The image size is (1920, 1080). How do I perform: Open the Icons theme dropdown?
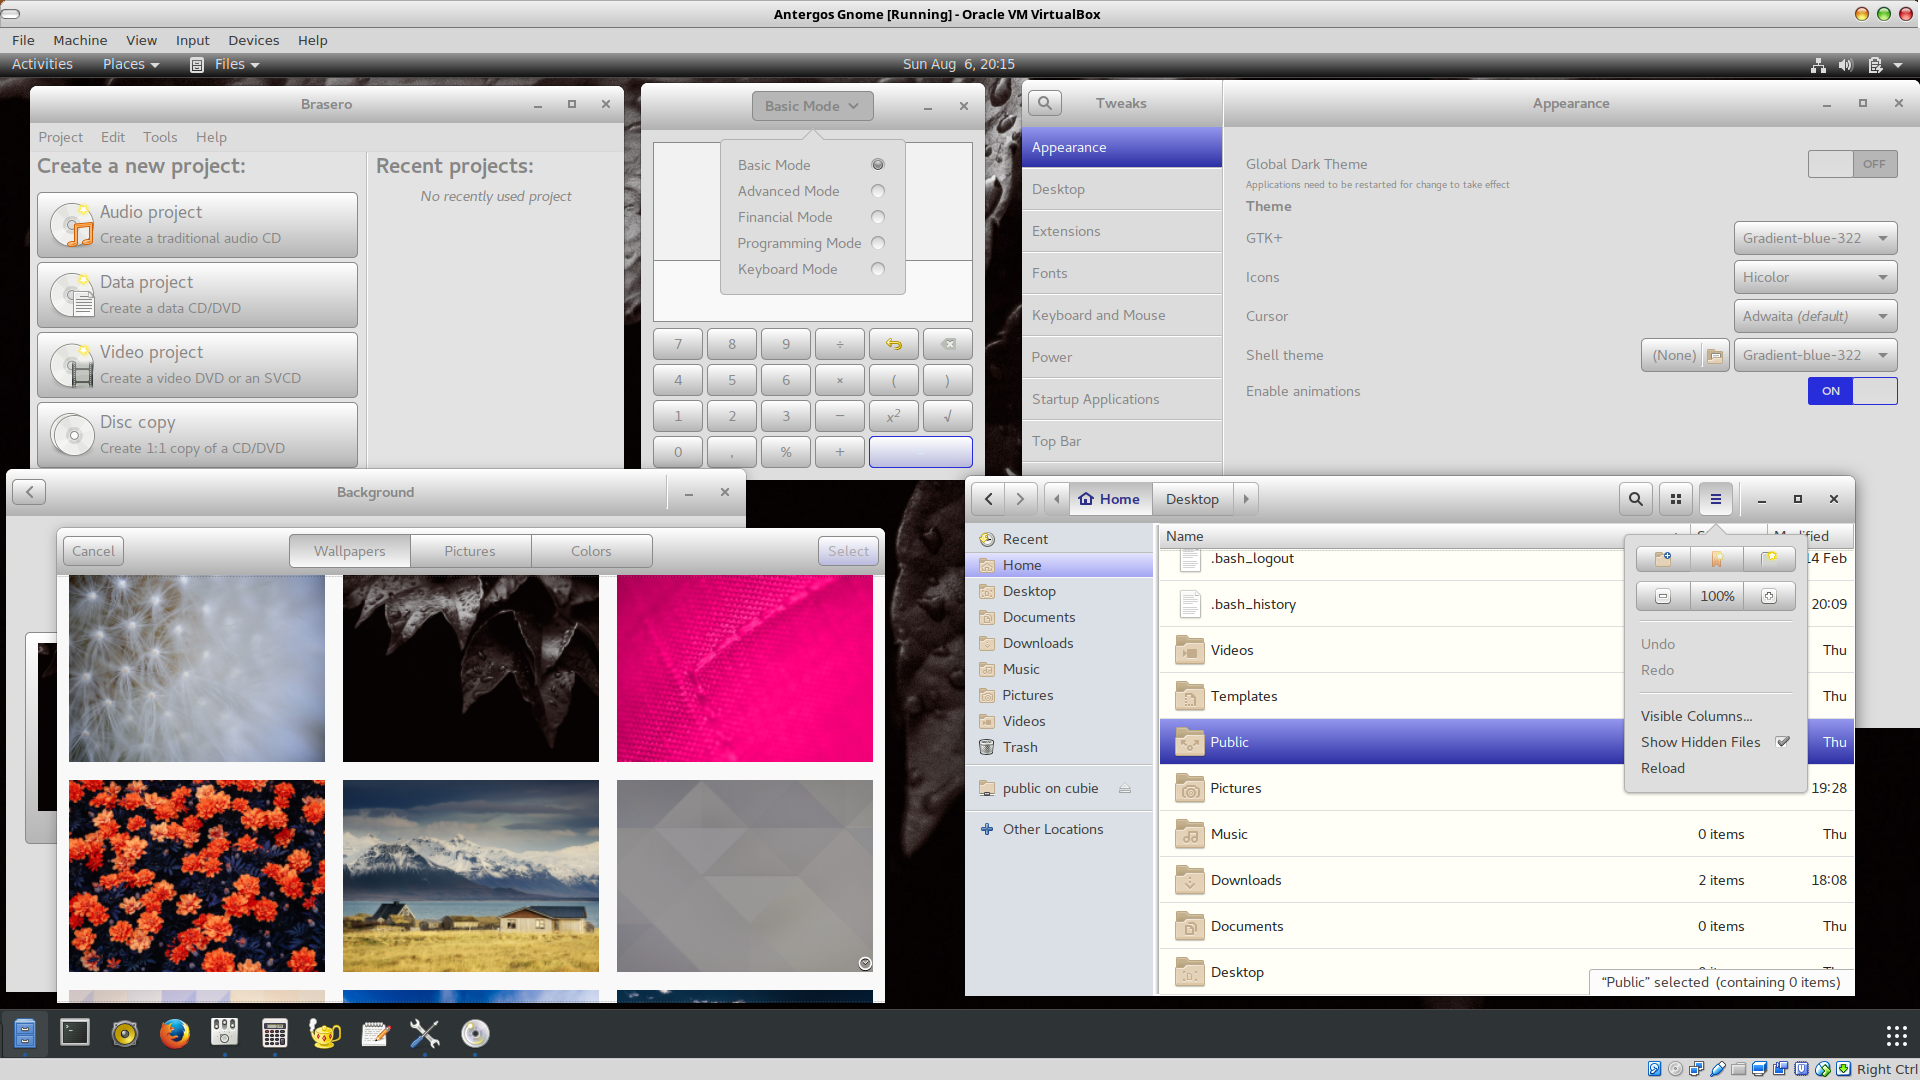pyautogui.click(x=1815, y=277)
